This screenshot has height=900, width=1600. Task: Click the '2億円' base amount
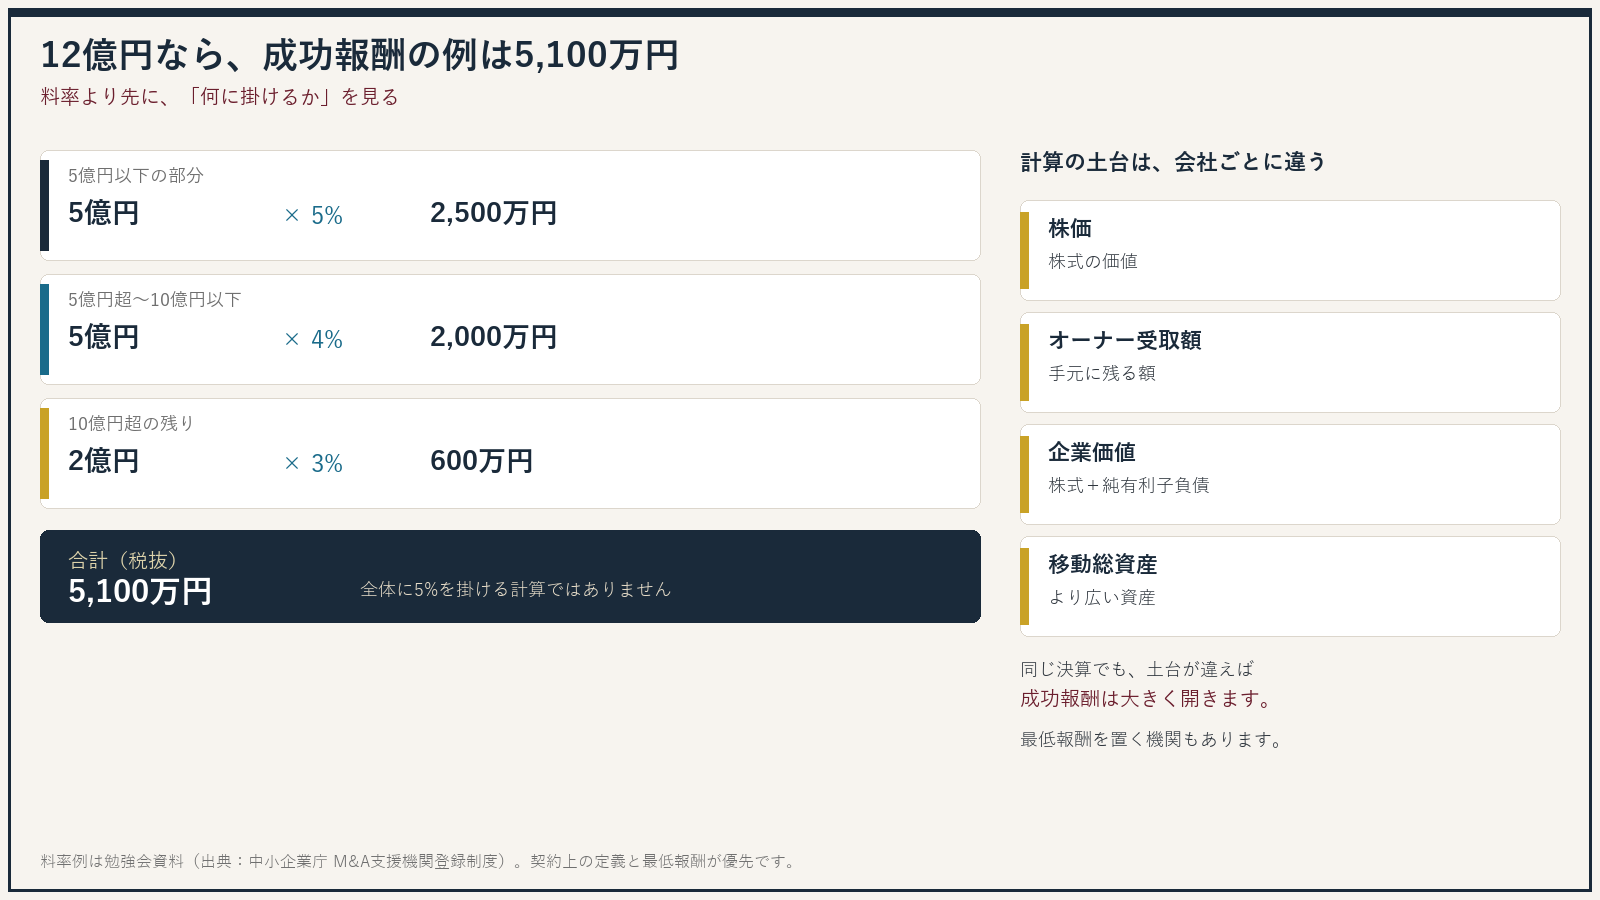[104, 461]
